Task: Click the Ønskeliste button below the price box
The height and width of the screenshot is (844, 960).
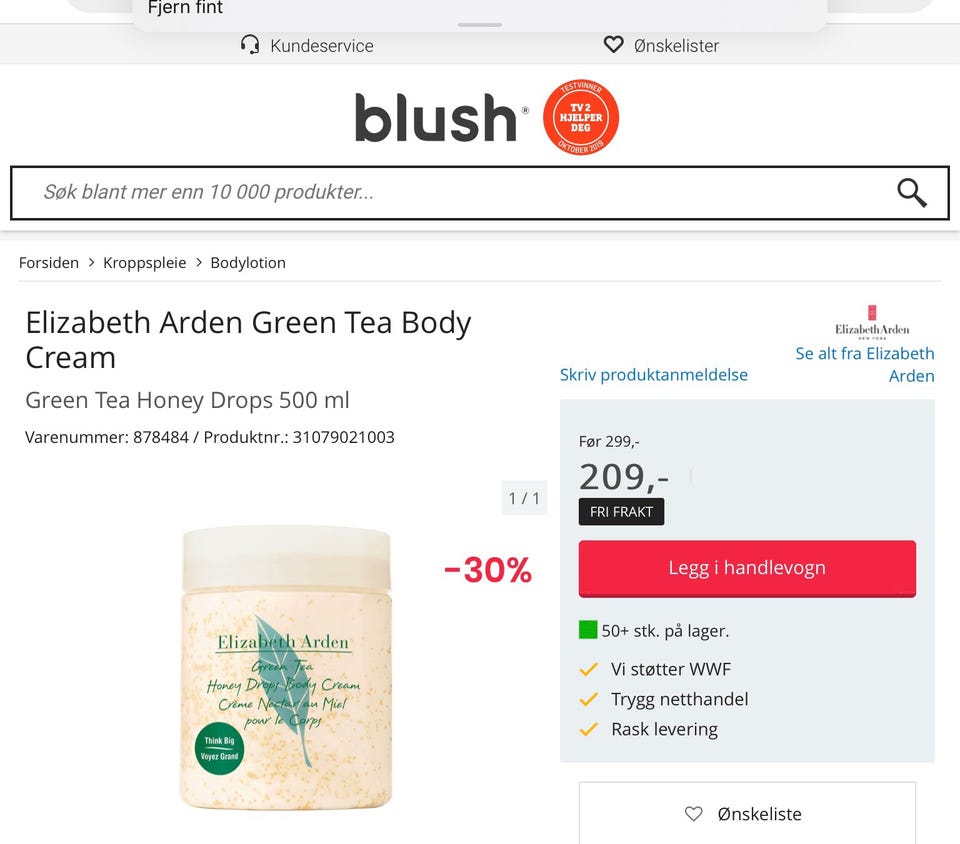Action: pyautogui.click(x=747, y=813)
